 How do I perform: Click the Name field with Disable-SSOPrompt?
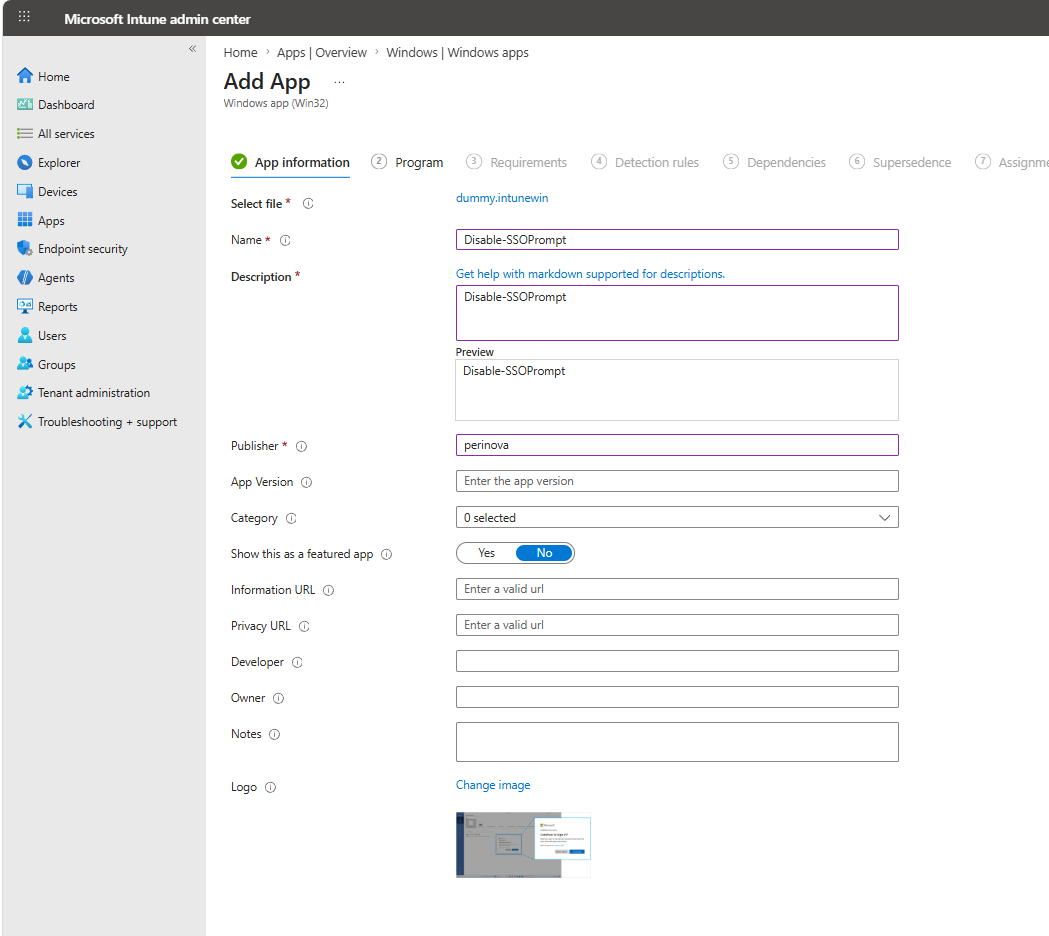coord(677,240)
